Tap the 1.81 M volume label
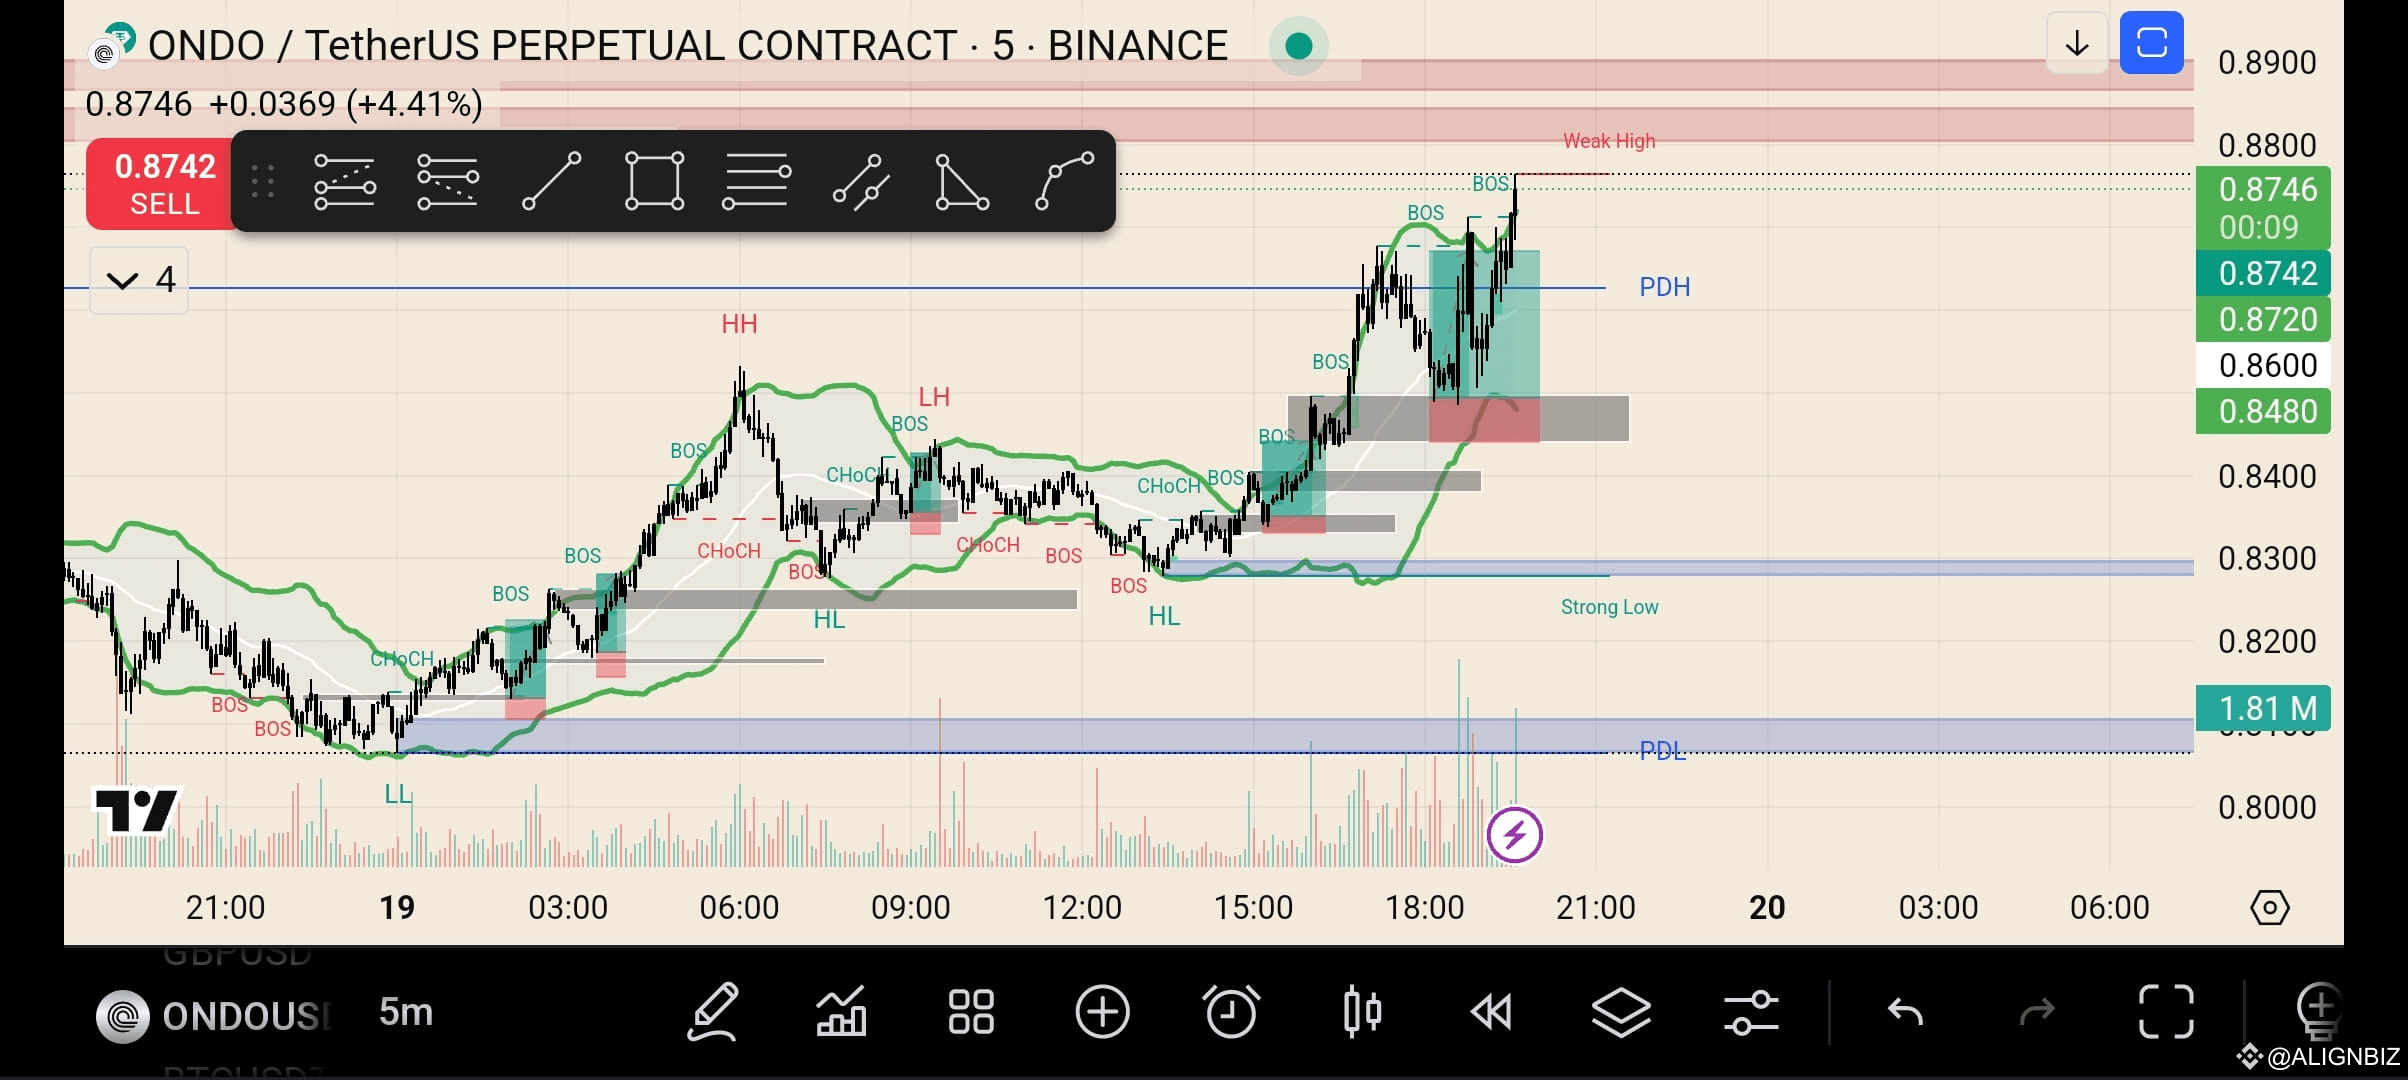Viewport: 2408px width, 1080px height. click(x=2263, y=708)
